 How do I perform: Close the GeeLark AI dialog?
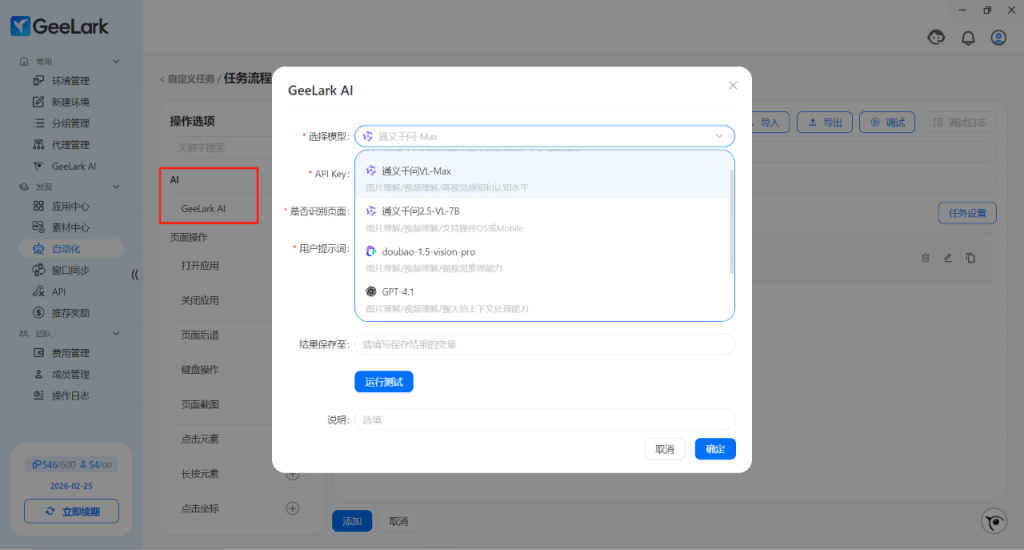(x=733, y=86)
